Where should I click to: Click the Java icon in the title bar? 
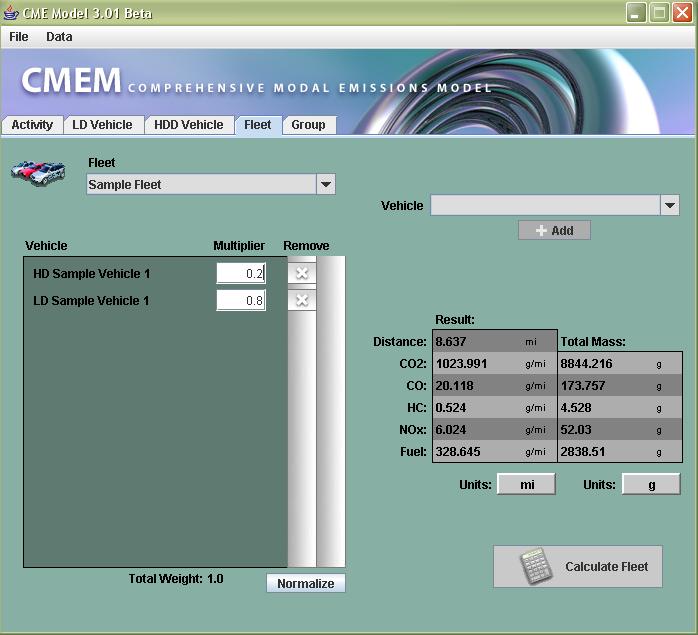point(12,12)
